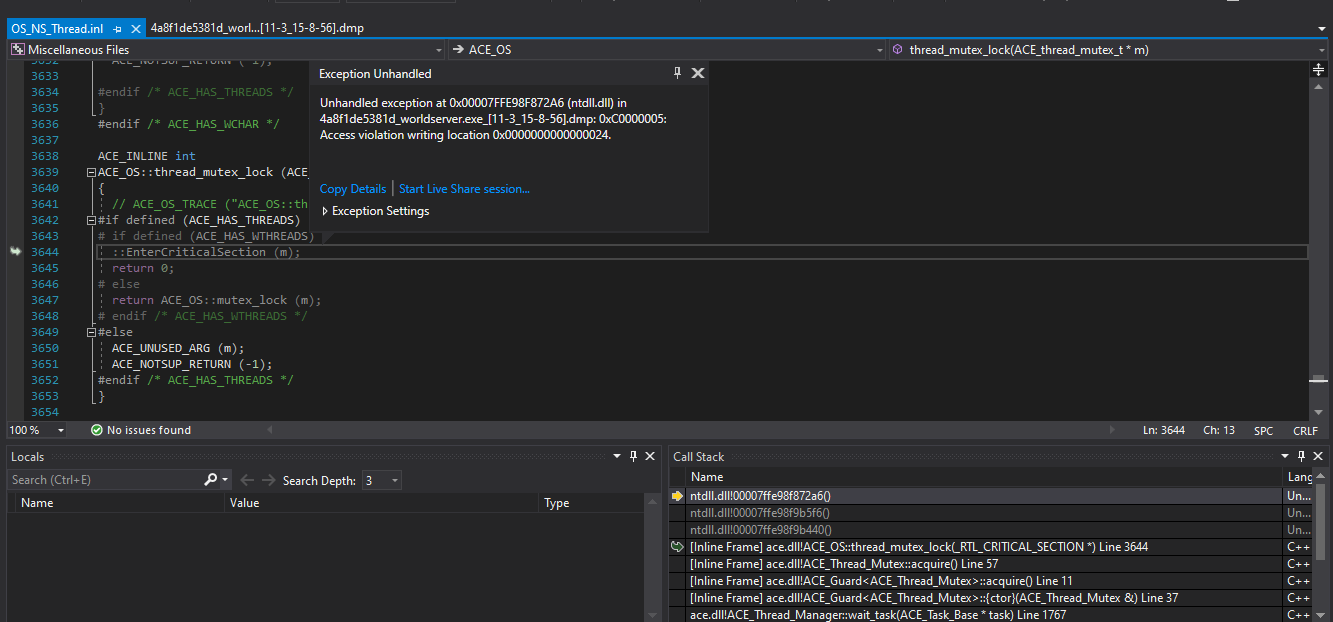Viewport: 1333px width, 622px height.
Task: Click the editor vertical scrollbar down arrow
Action: point(1318,412)
